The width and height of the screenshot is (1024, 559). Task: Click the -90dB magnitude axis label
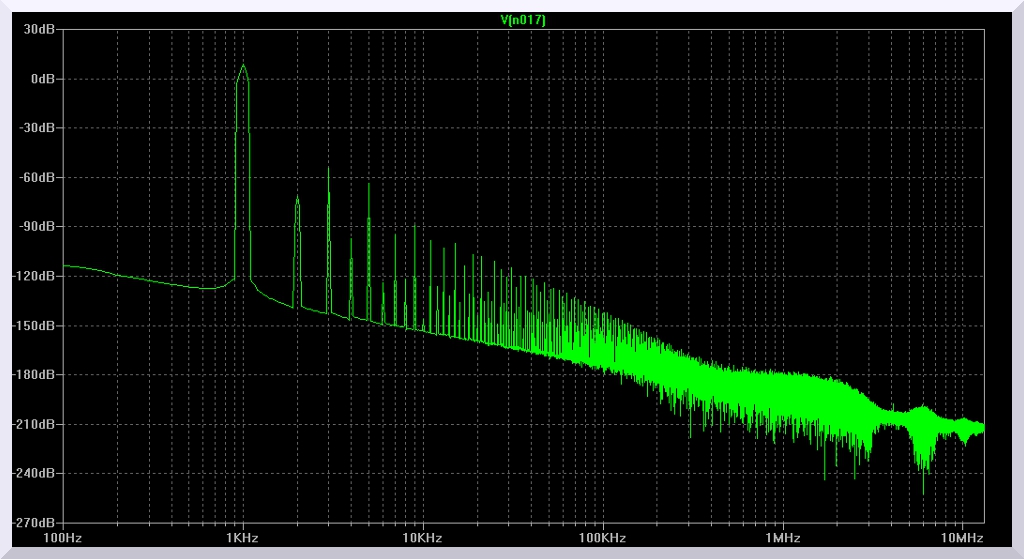pyautogui.click(x=36, y=227)
